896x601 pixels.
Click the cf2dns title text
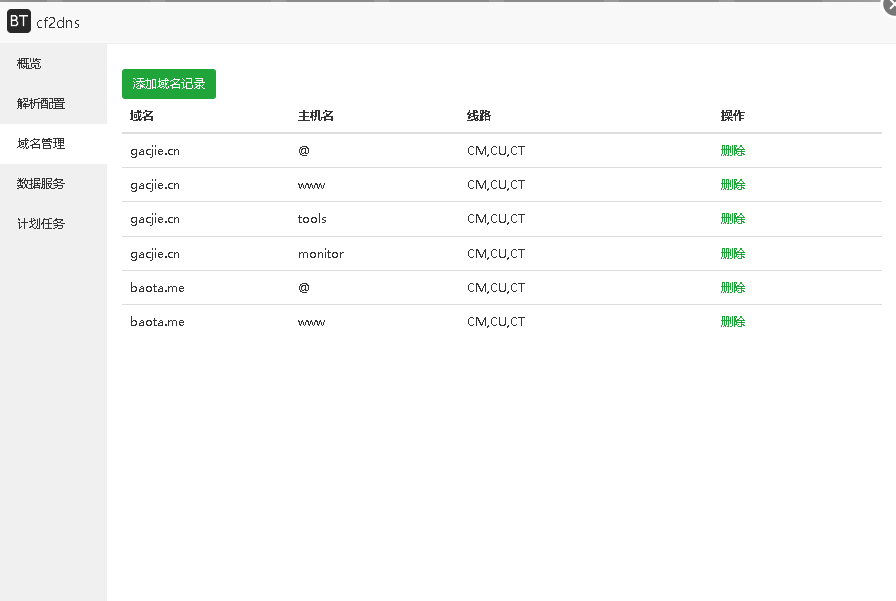[x=58, y=23]
